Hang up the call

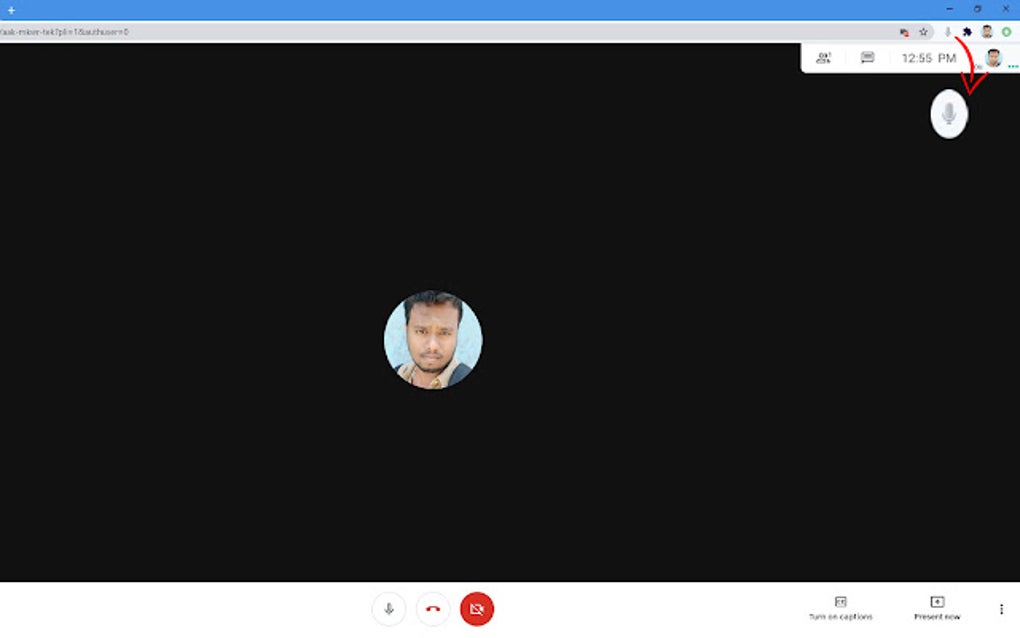(433, 606)
